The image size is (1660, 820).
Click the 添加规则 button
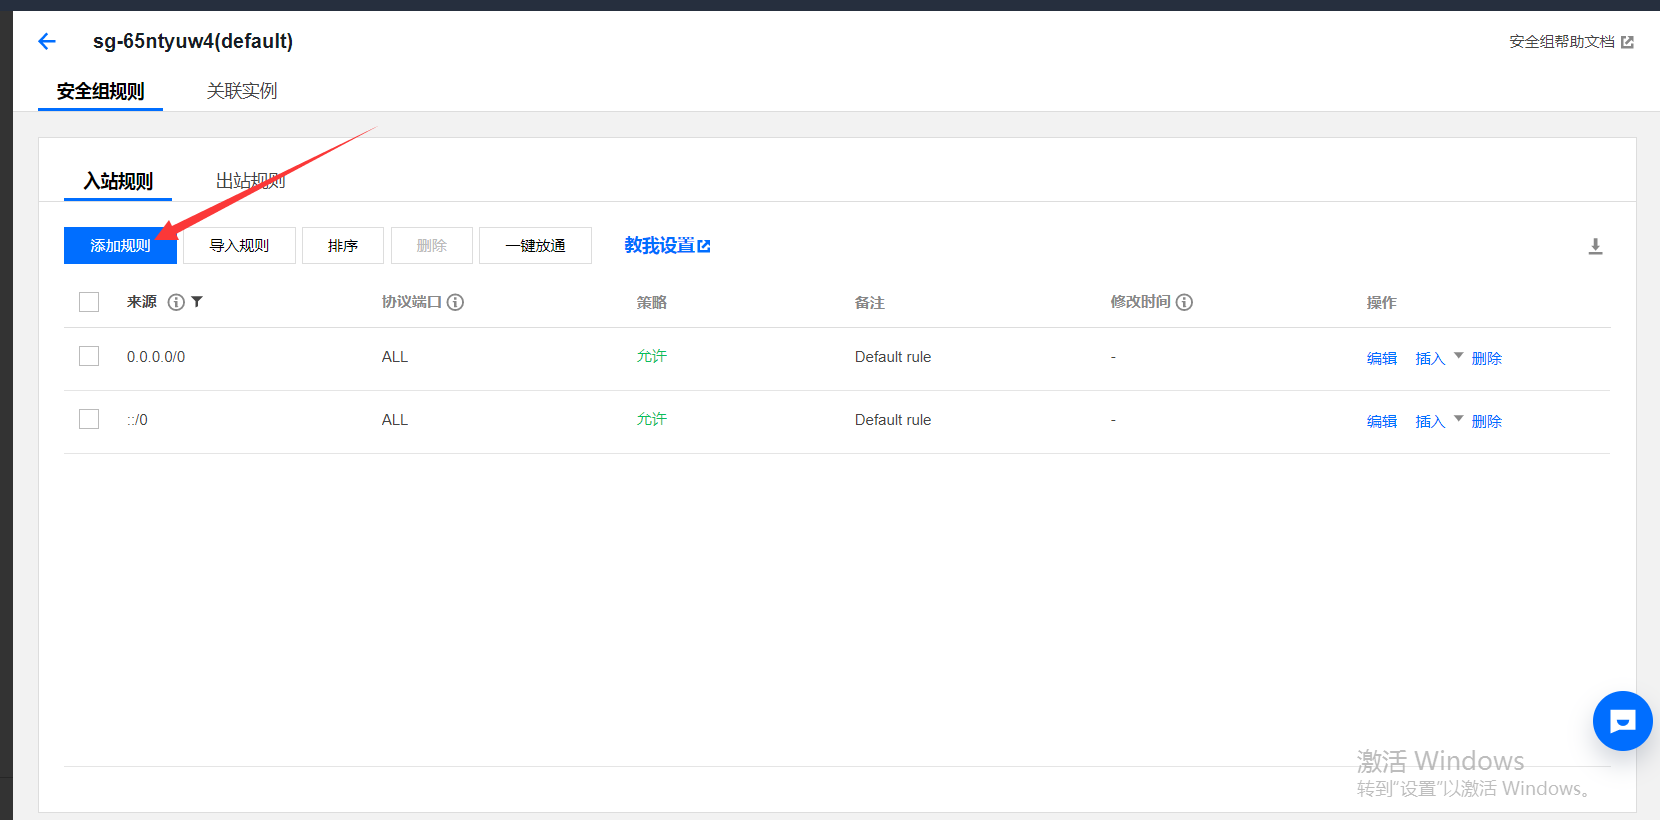click(120, 246)
